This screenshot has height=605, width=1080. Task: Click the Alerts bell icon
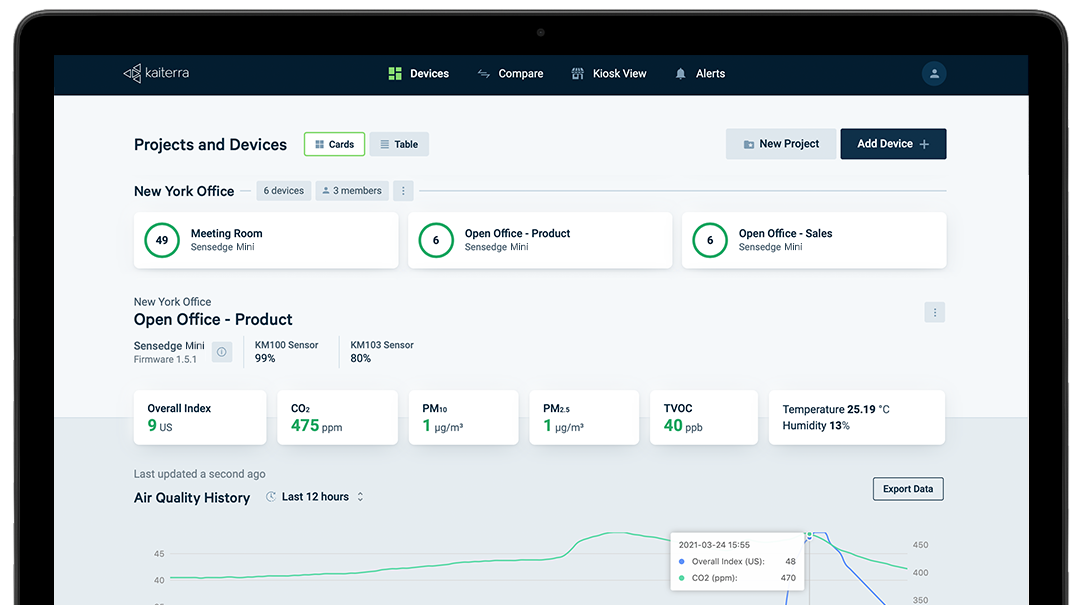(x=679, y=73)
